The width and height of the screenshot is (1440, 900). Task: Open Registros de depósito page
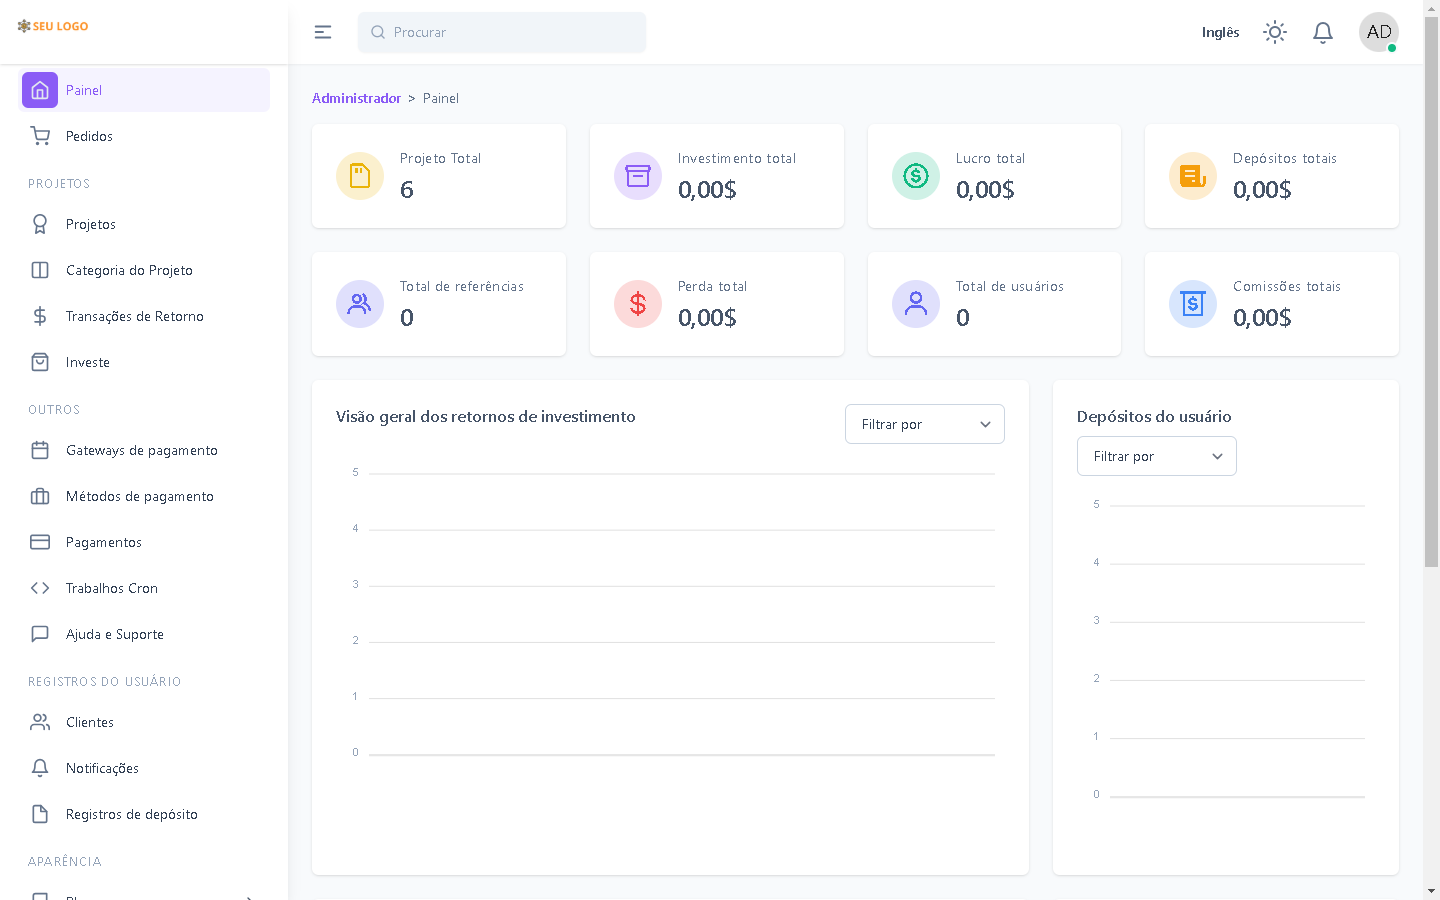131,814
